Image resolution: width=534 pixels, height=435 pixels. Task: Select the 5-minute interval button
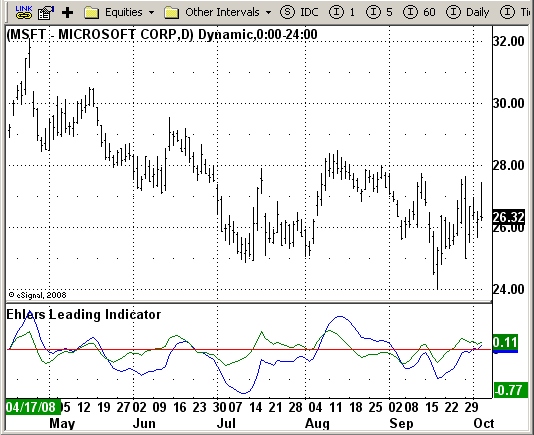pyautogui.click(x=379, y=13)
